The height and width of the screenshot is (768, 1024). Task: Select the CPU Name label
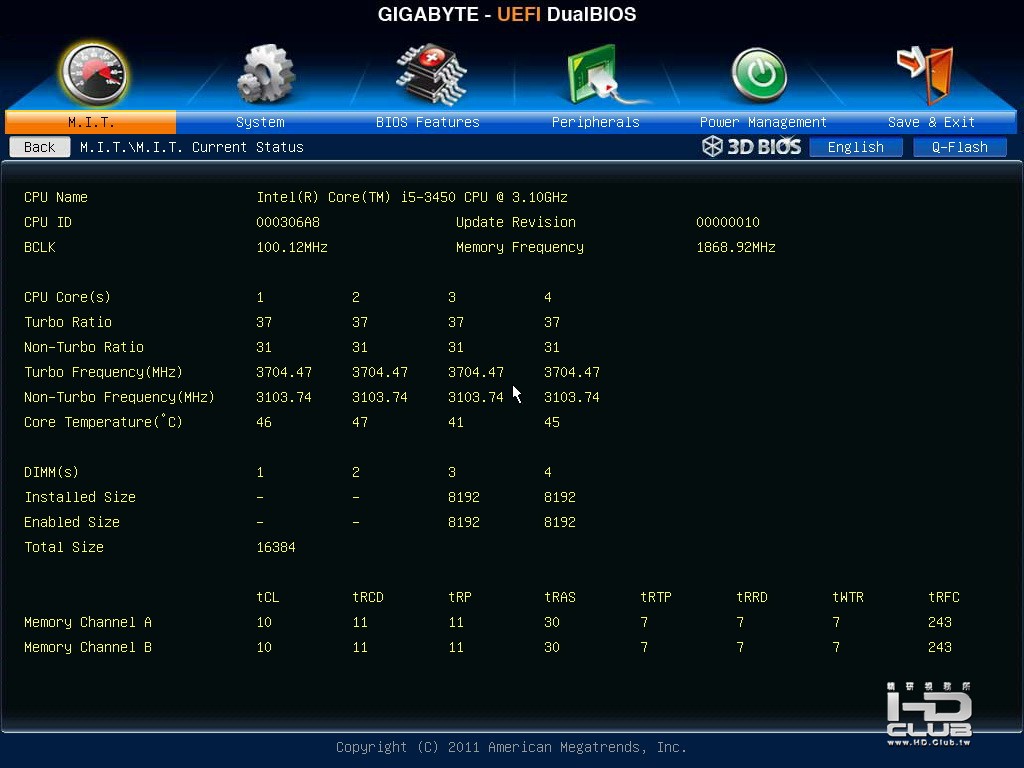(x=56, y=197)
